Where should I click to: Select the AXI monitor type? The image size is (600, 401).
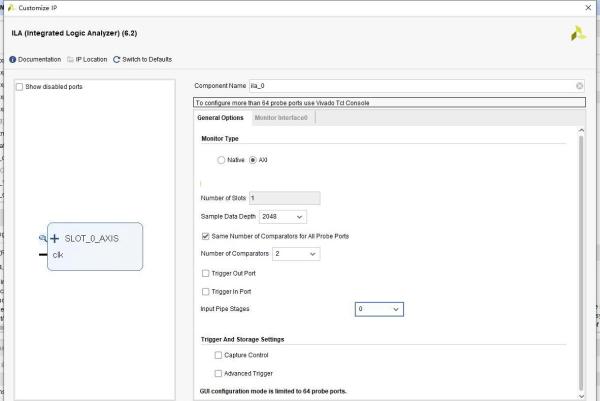click(253, 160)
